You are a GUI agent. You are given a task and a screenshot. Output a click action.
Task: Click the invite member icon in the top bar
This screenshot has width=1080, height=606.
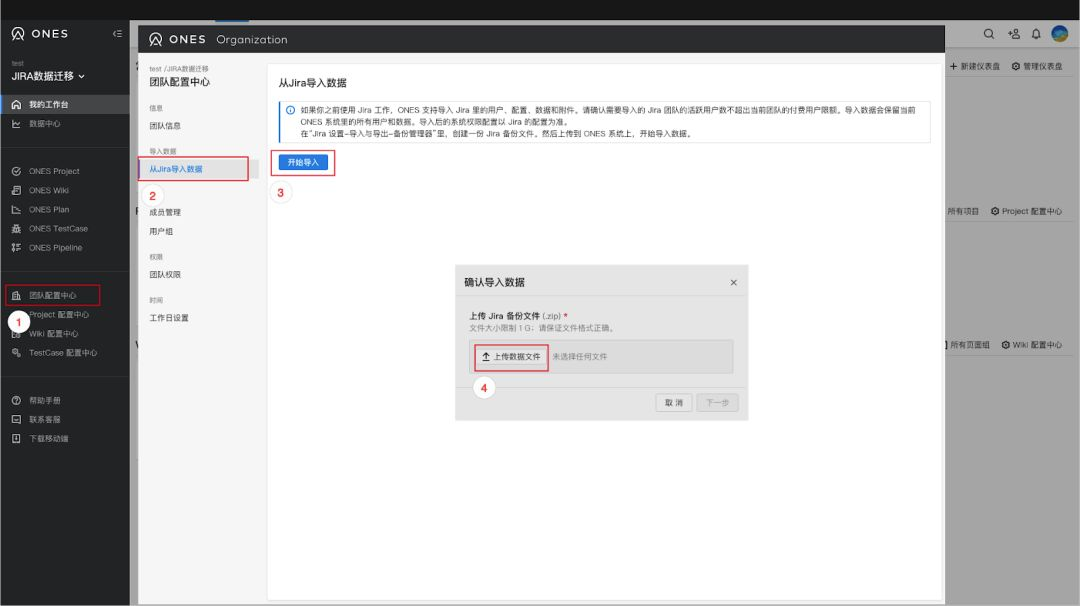pyautogui.click(x=1014, y=34)
